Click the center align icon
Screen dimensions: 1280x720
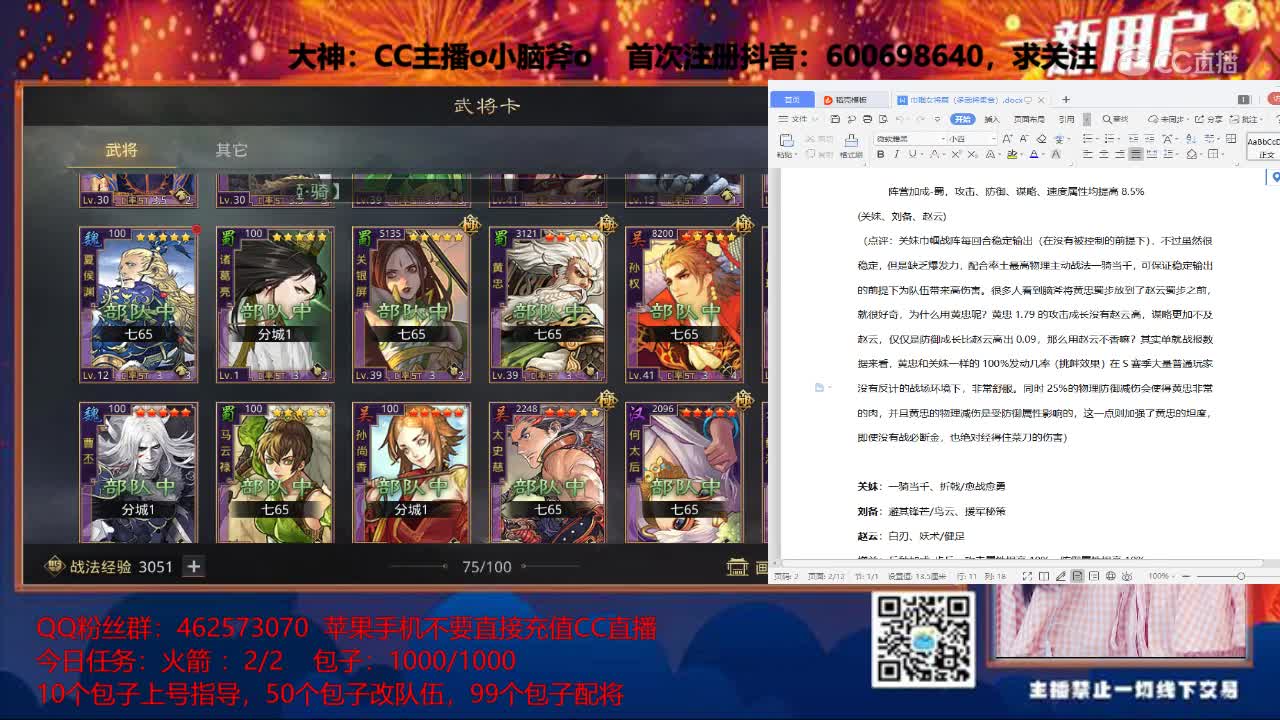1103,154
